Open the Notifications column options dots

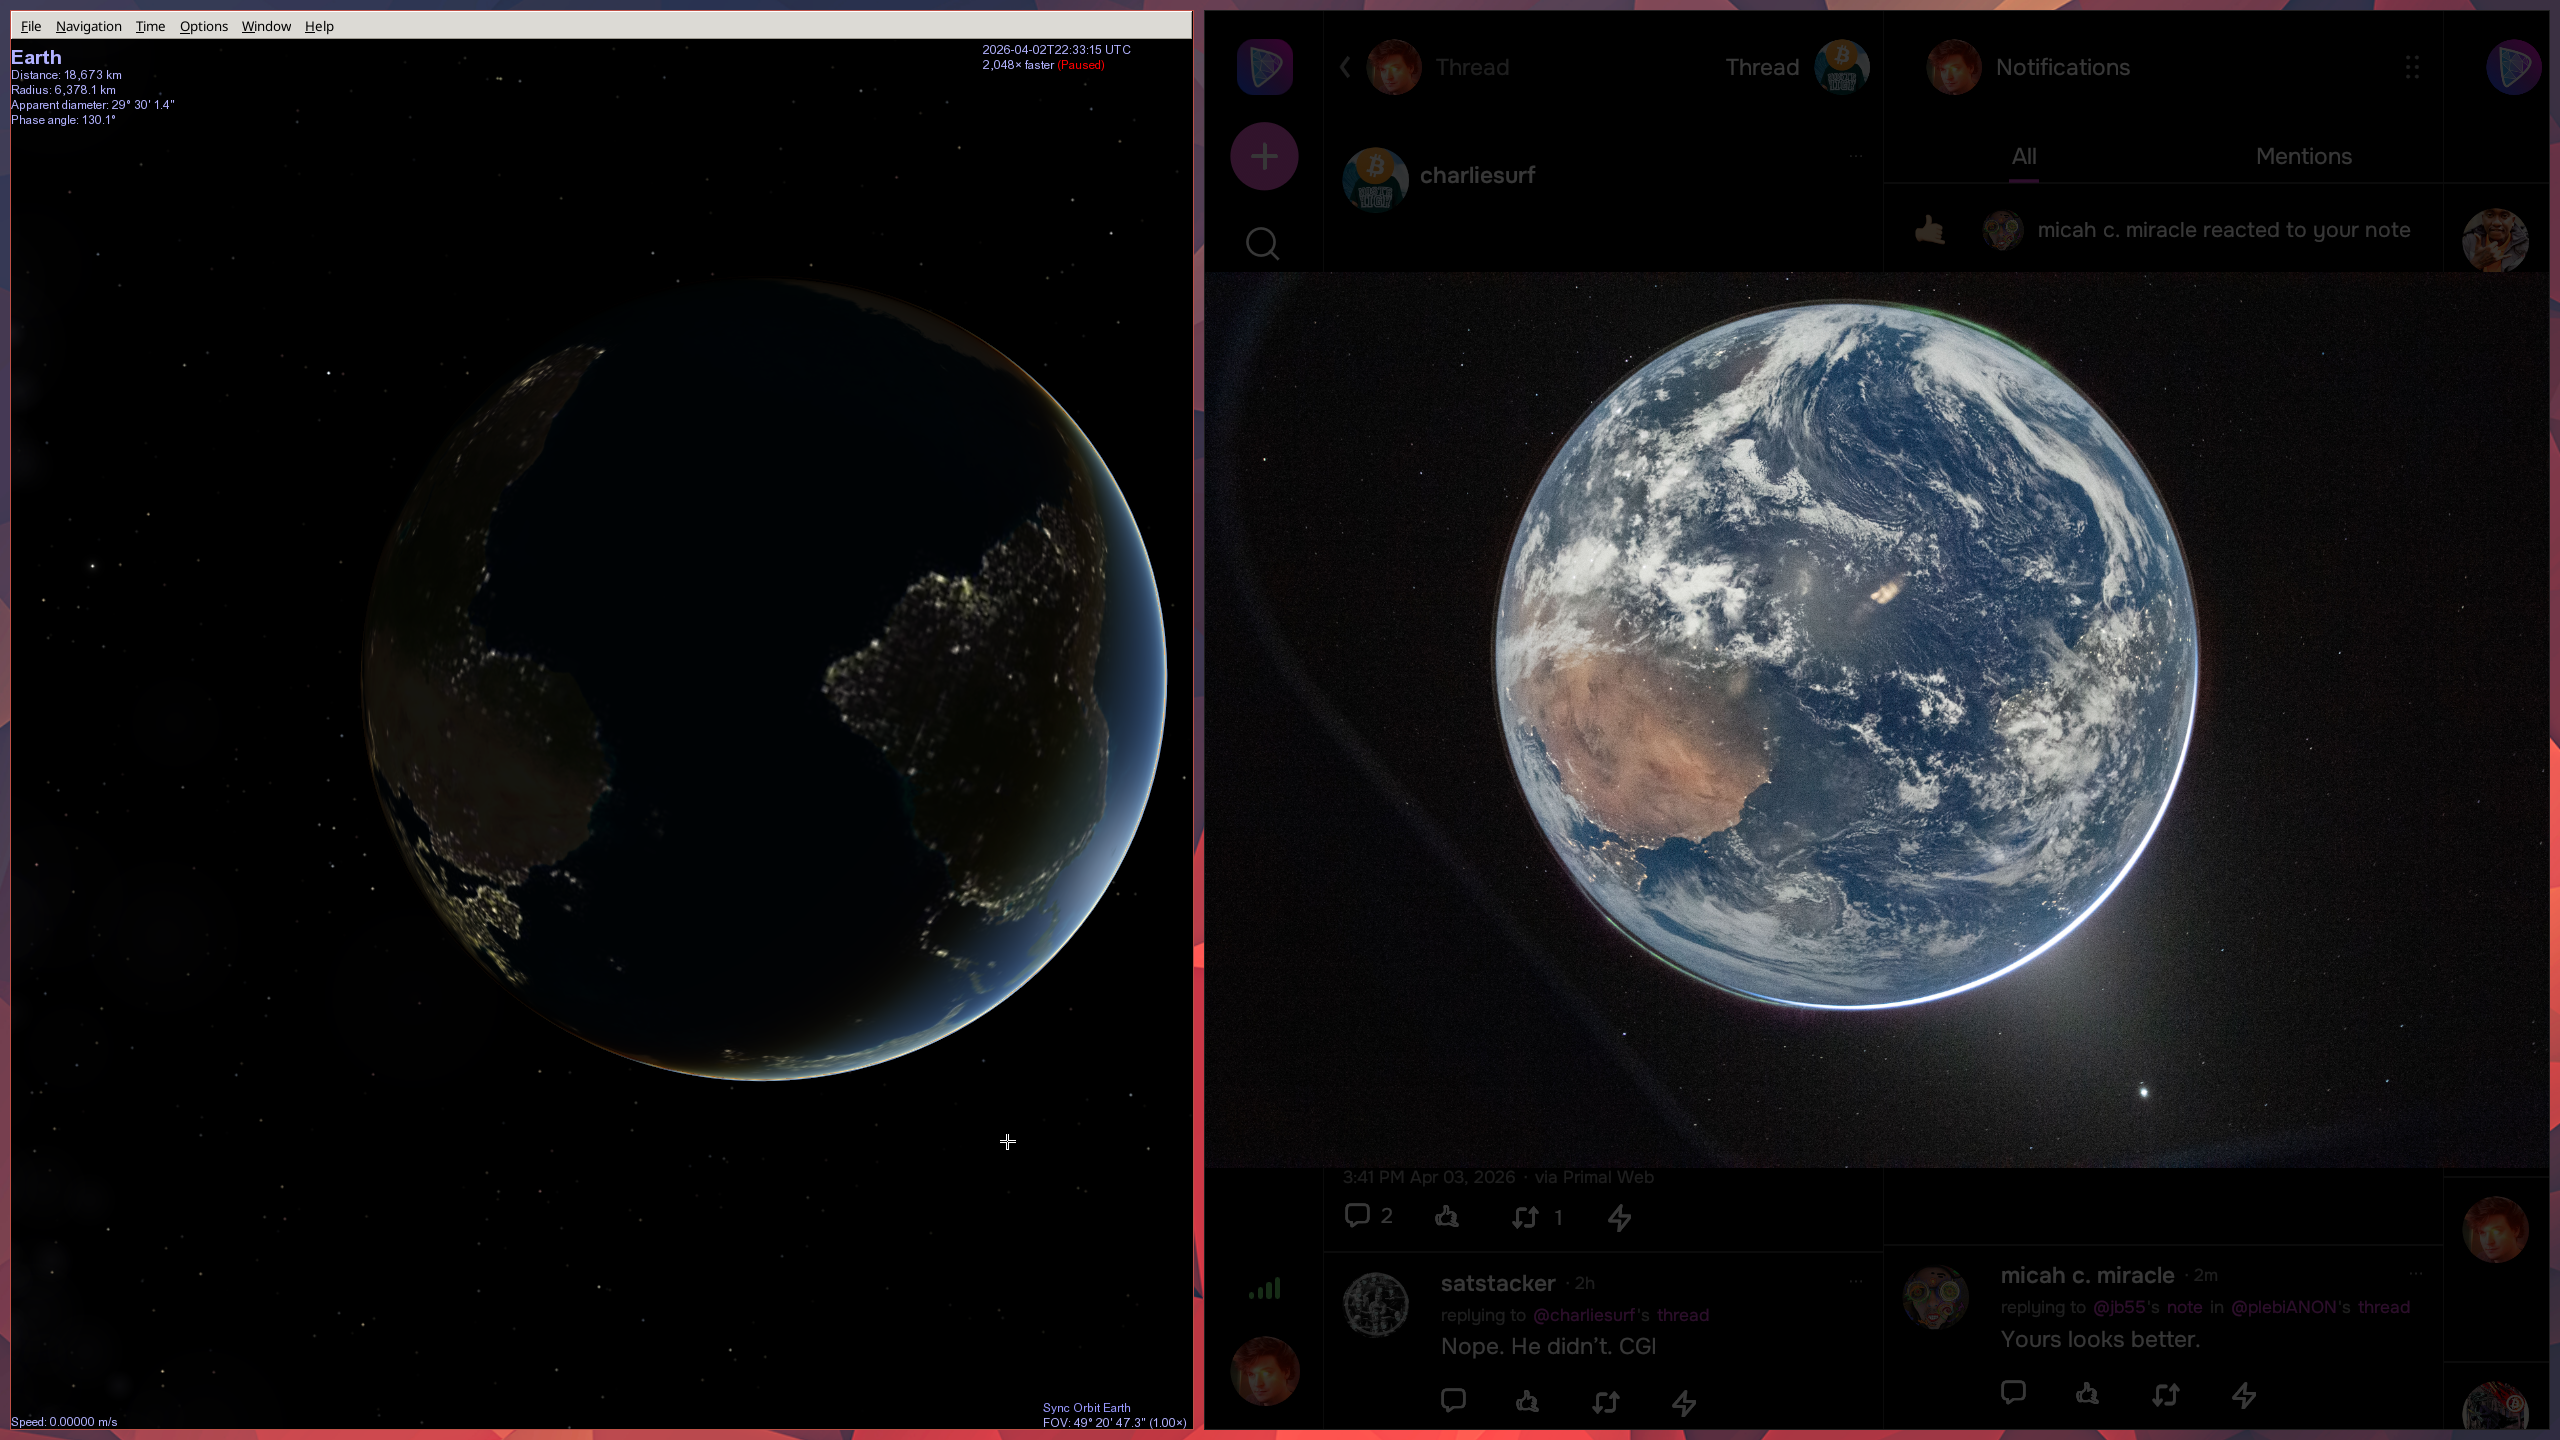(2412, 67)
